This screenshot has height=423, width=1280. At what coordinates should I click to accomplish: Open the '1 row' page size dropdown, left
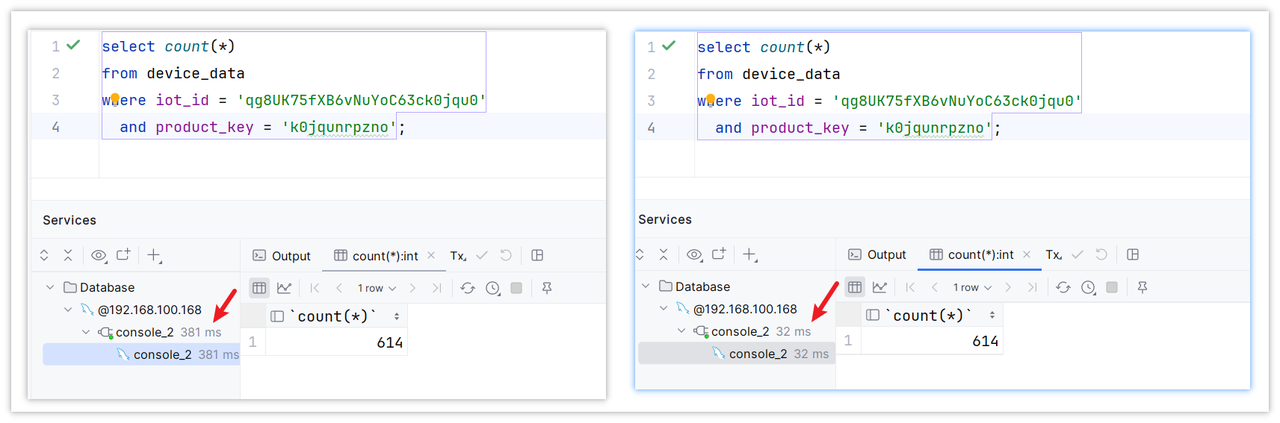pyautogui.click(x=377, y=288)
